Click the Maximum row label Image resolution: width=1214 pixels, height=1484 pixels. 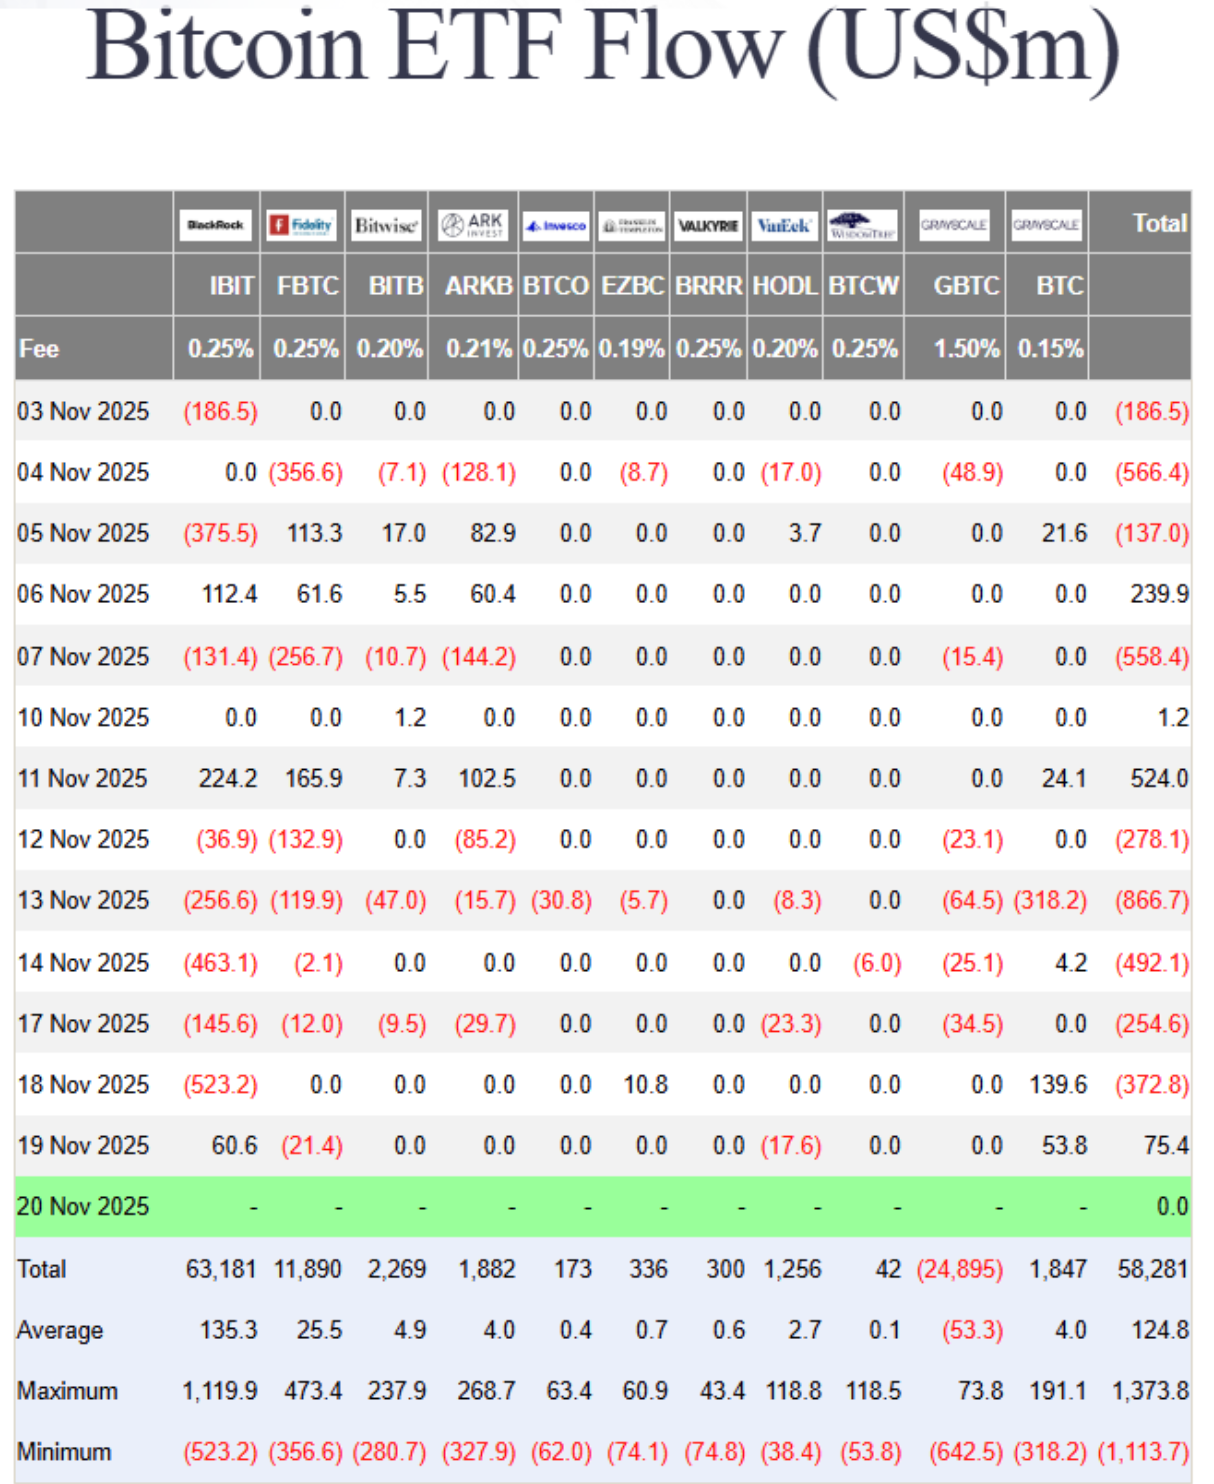click(x=67, y=1391)
